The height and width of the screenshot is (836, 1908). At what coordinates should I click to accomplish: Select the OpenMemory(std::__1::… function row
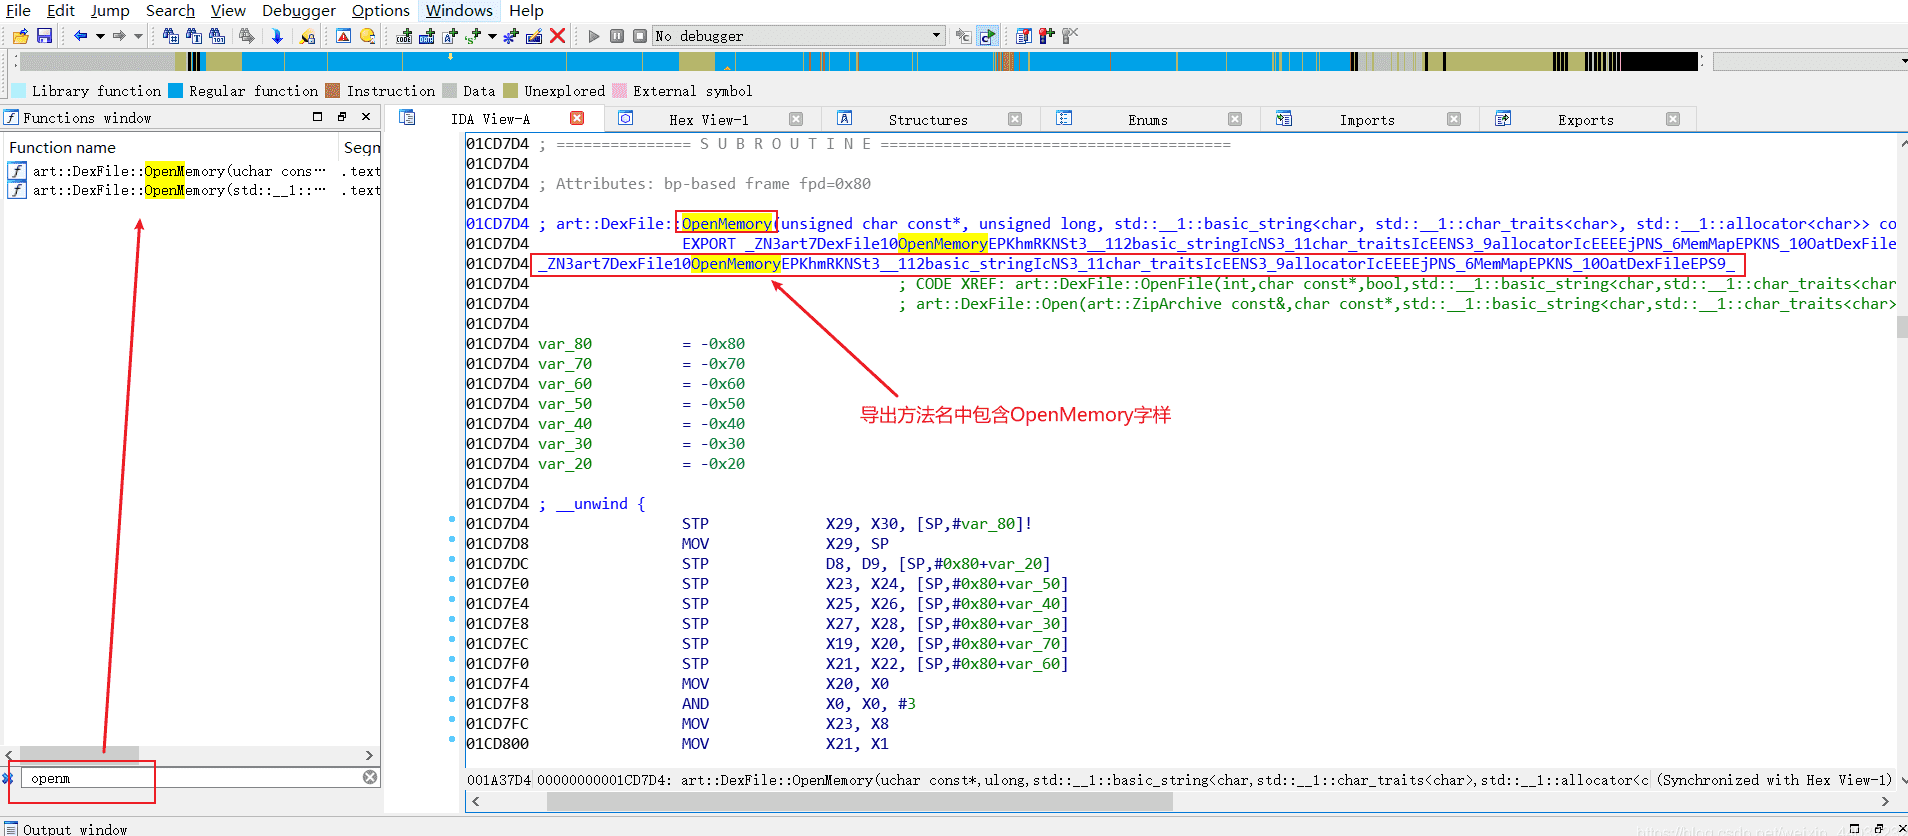[x=192, y=190]
